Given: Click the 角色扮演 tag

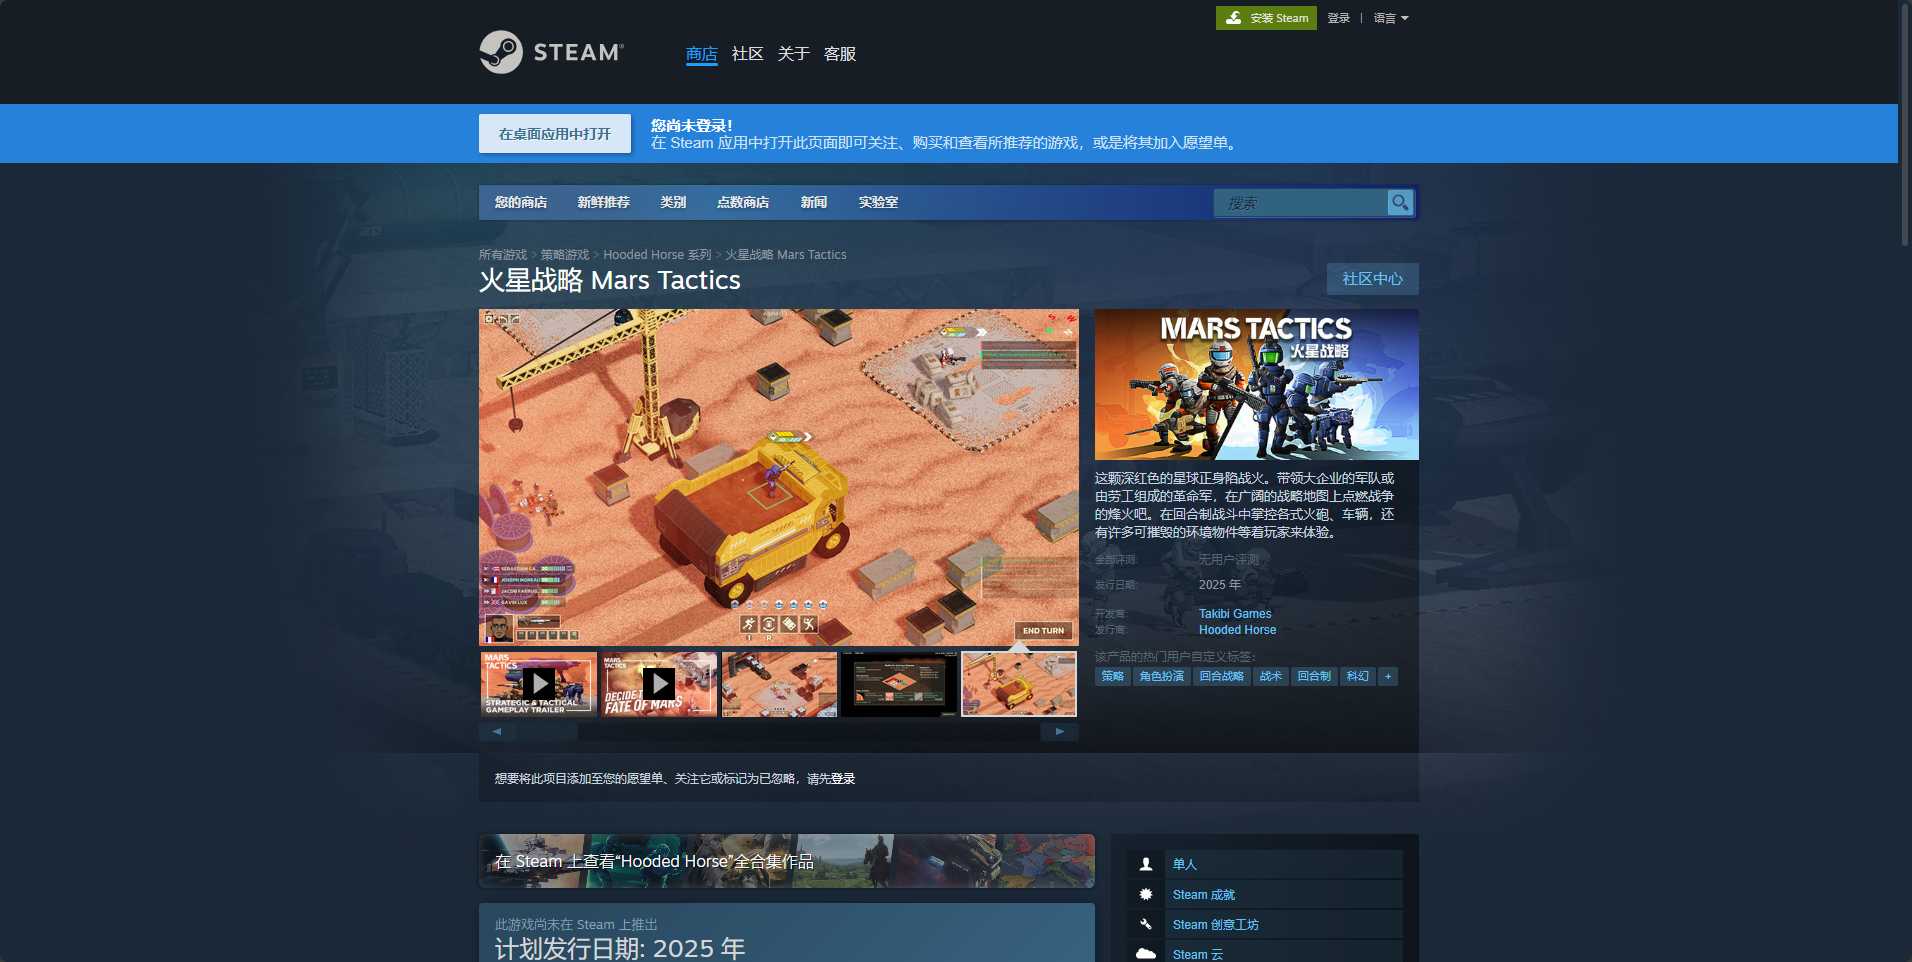Looking at the screenshot, I should point(1162,677).
